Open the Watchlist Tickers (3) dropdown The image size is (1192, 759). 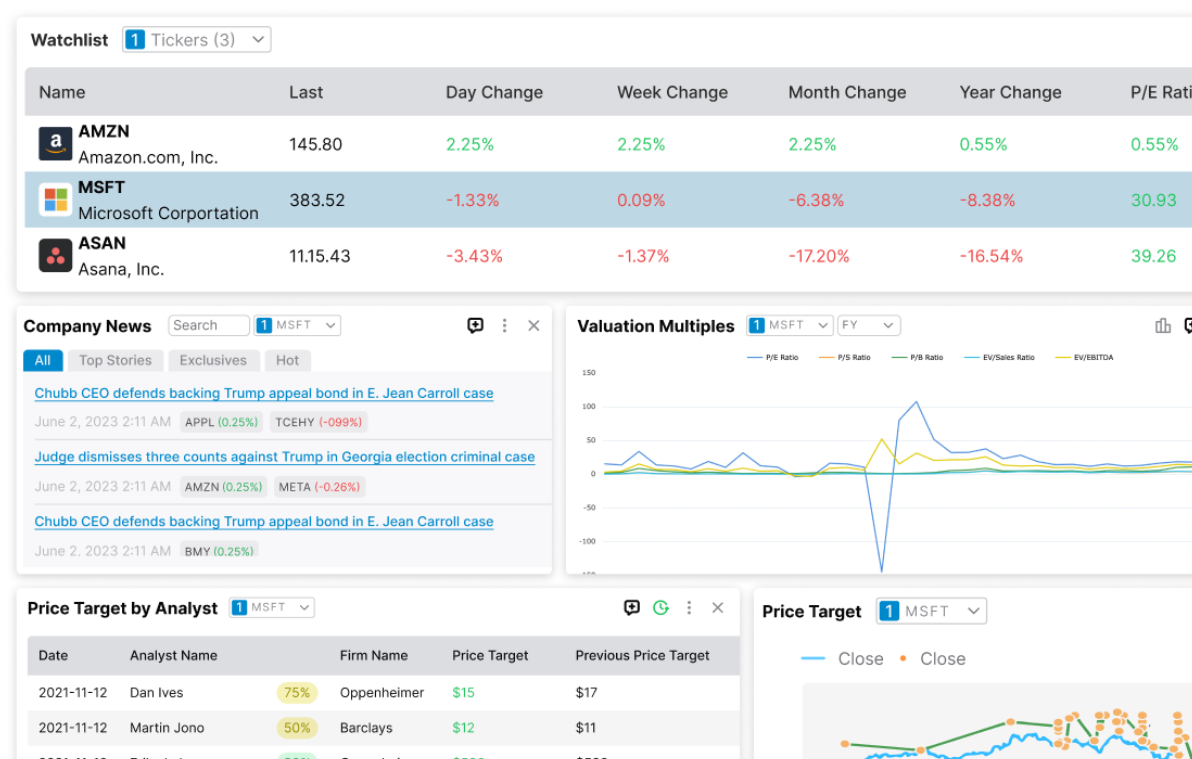click(197, 40)
